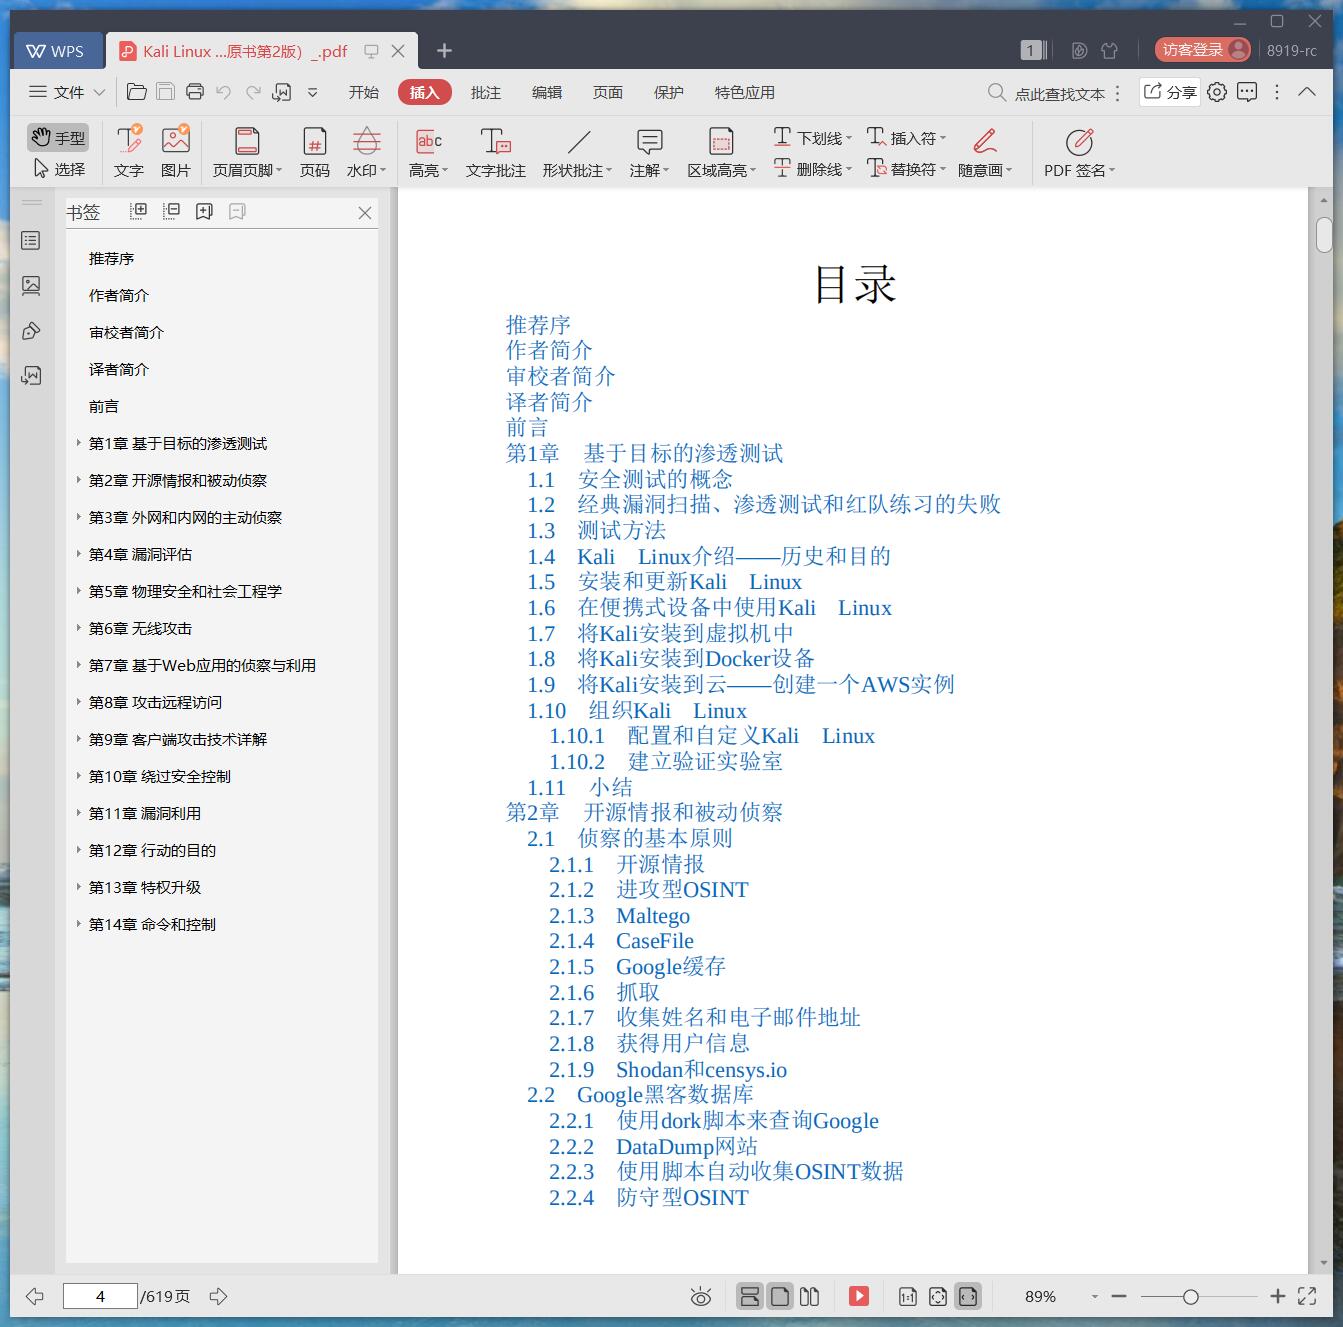Image resolution: width=1343 pixels, height=1327 pixels.
Task: Open area highlight (区域高亮) dropdown
Action: pos(721,151)
